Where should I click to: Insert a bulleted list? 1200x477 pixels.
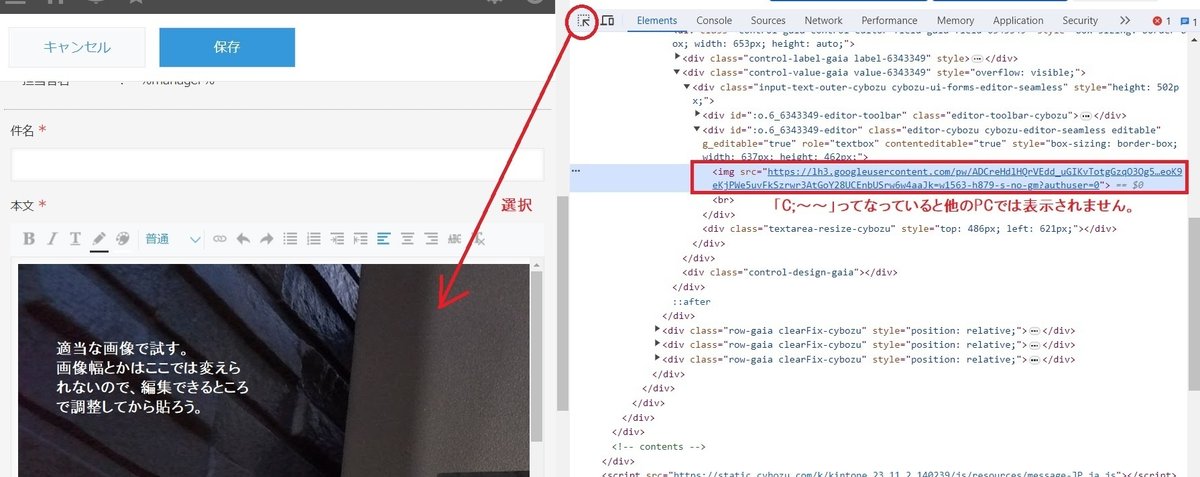[290, 239]
